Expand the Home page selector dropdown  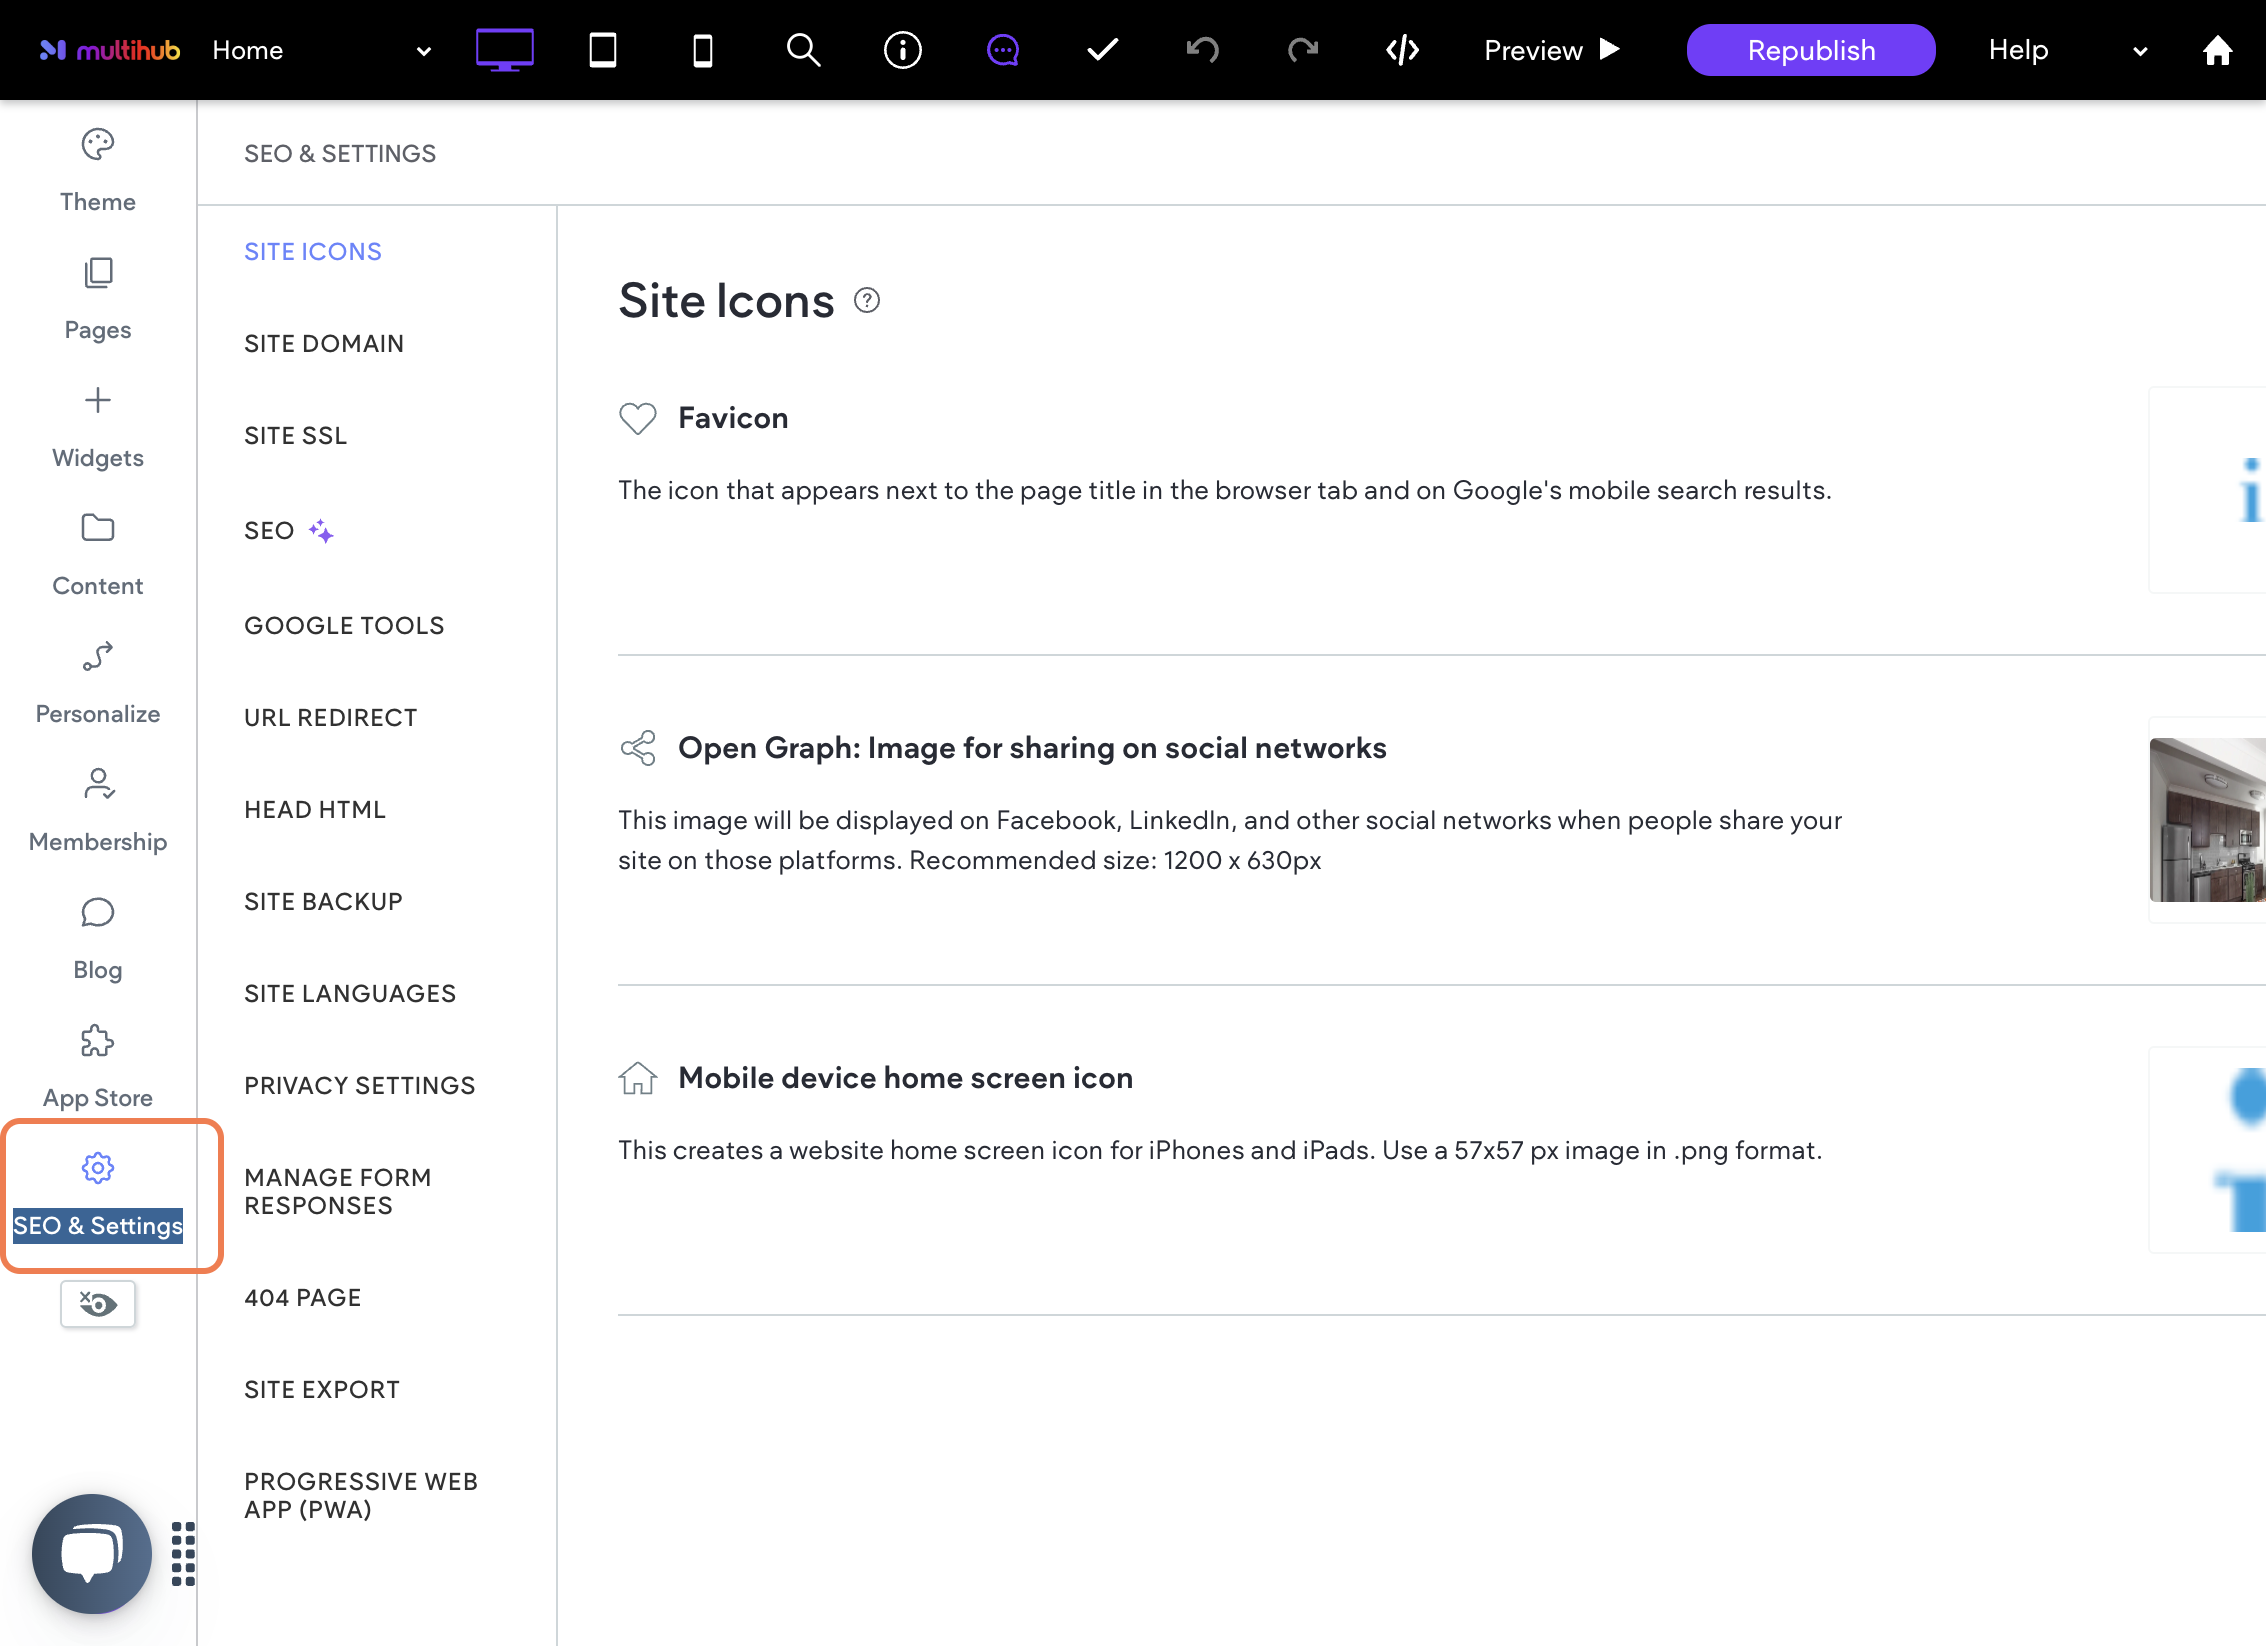point(322,50)
